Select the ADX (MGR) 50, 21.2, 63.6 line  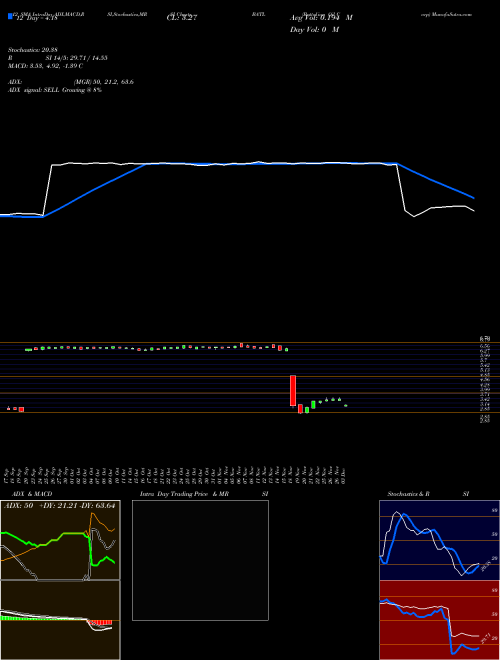[x=71, y=82]
